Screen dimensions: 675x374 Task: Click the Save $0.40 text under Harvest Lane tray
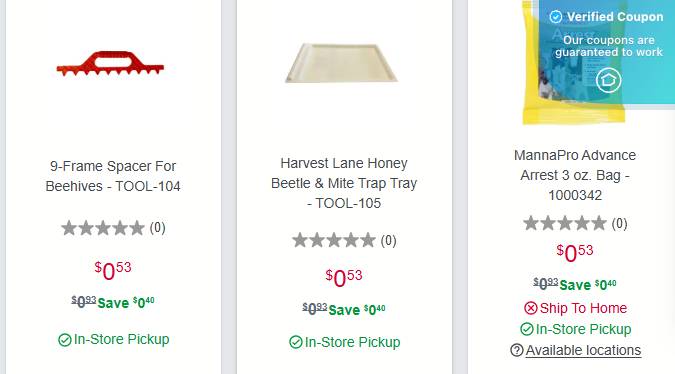click(x=357, y=309)
